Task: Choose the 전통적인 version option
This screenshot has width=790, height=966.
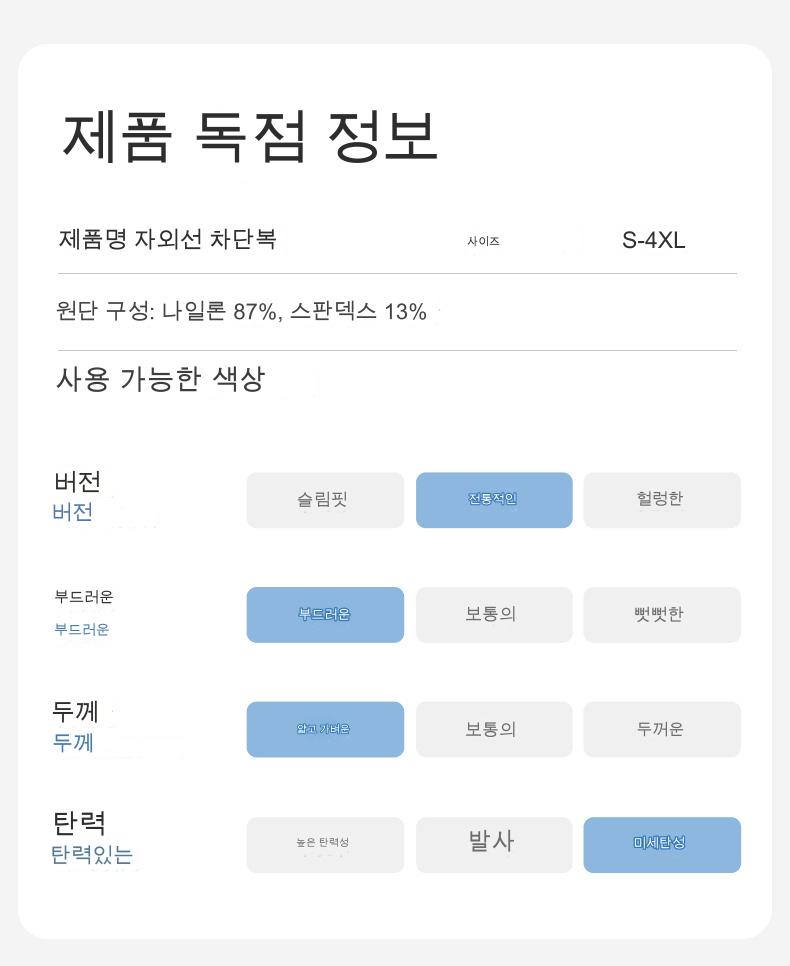Action: click(494, 500)
